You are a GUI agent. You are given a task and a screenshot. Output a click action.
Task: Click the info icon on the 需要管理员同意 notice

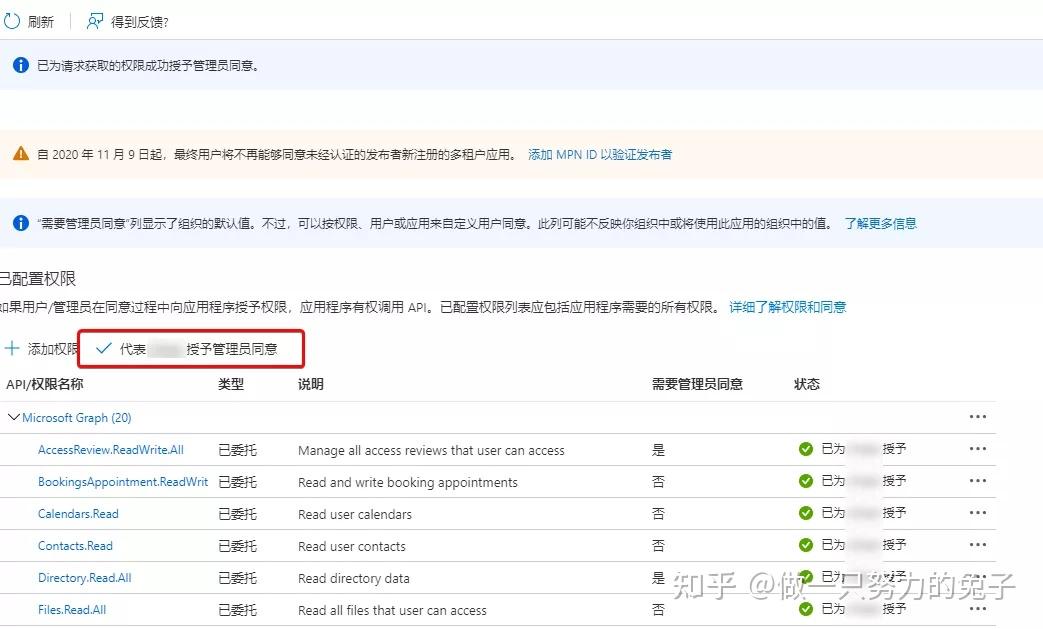(18, 223)
